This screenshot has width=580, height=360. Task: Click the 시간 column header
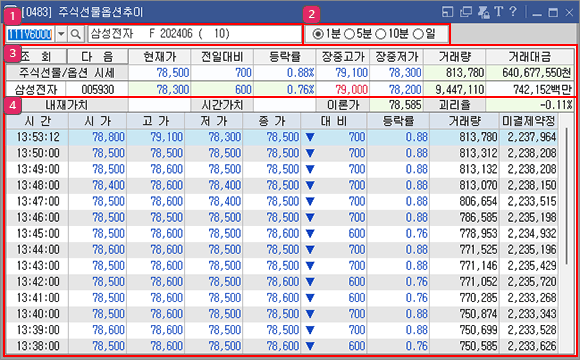[37, 121]
